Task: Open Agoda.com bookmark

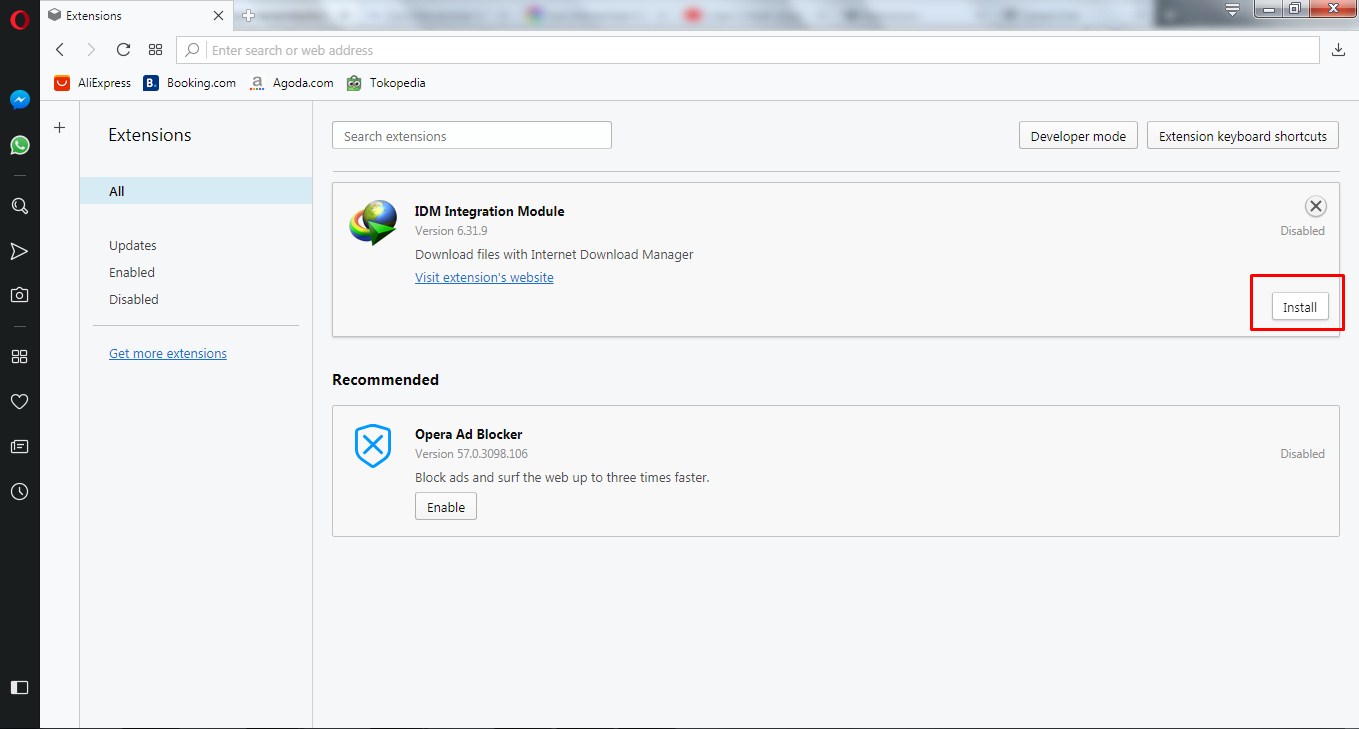Action: [x=291, y=83]
